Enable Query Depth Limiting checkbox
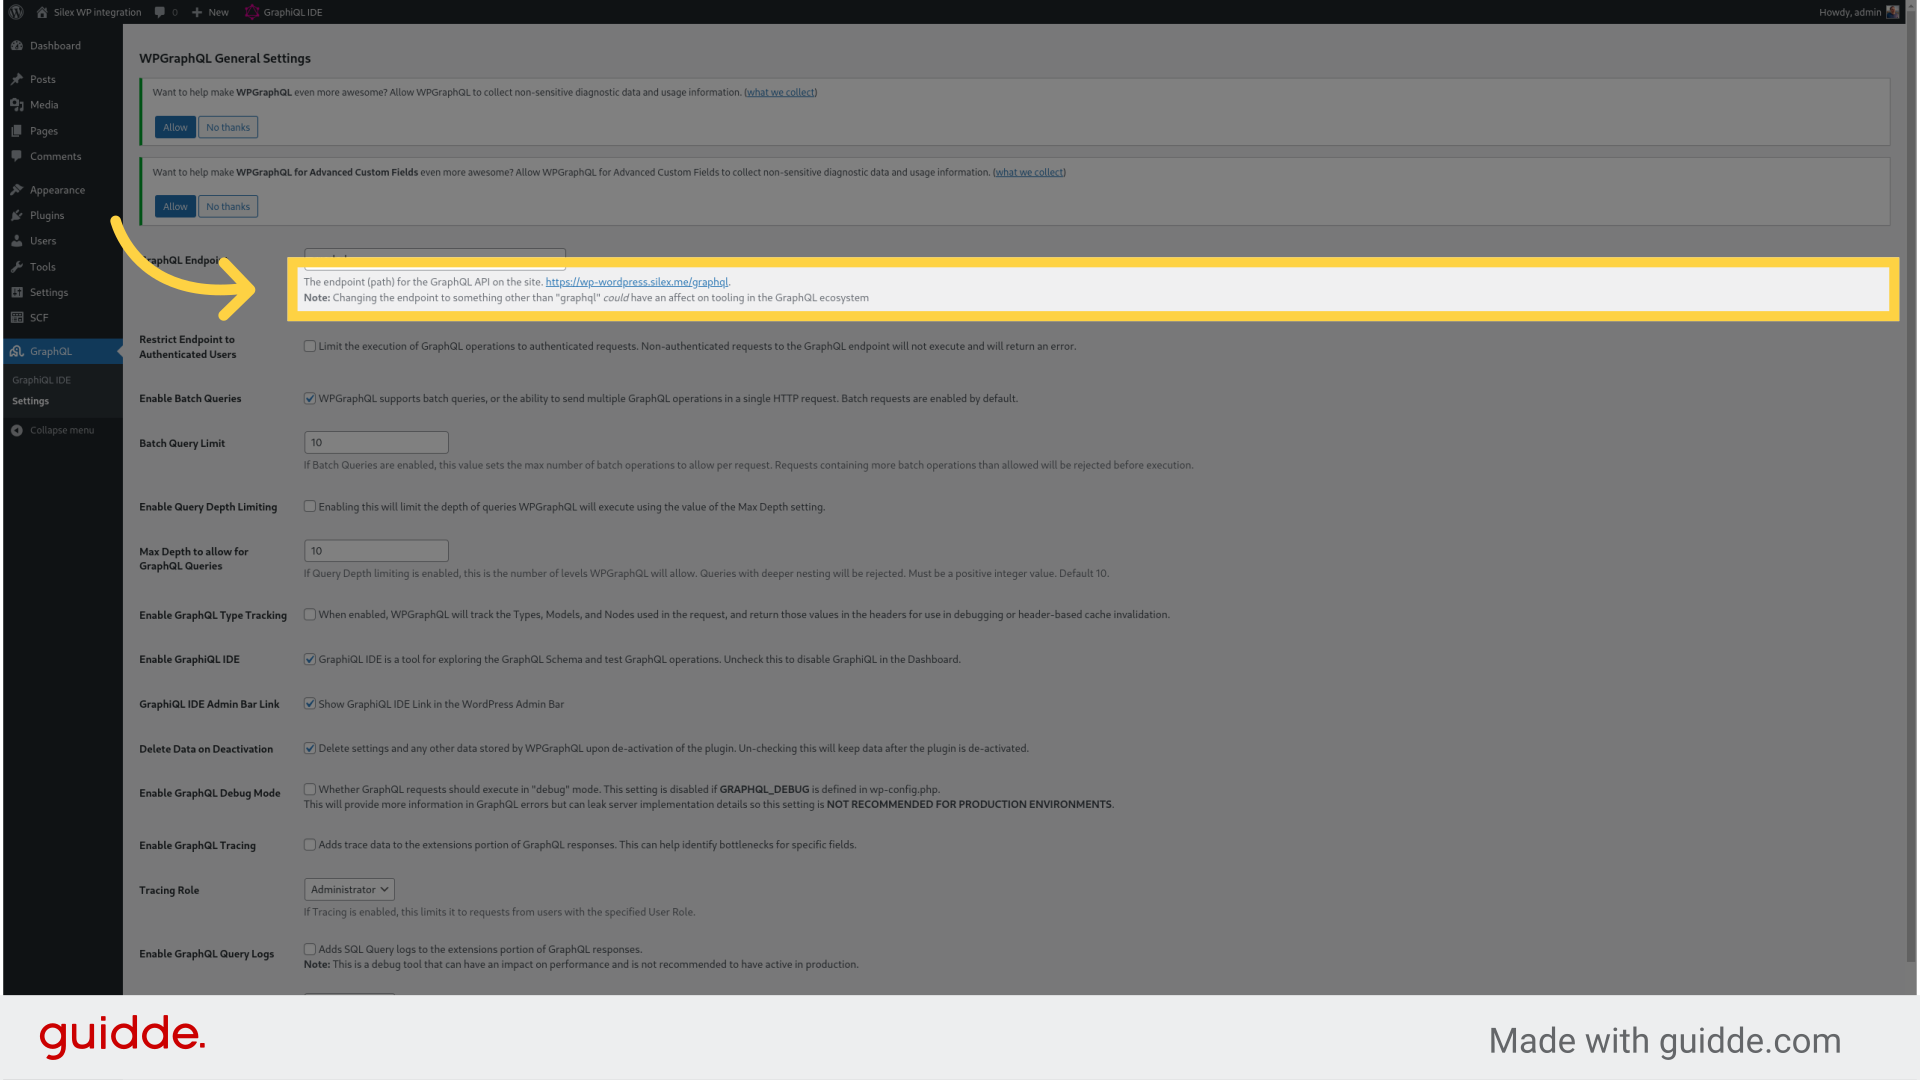The width and height of the screenshot is (1920, 1080). [310, 505]
